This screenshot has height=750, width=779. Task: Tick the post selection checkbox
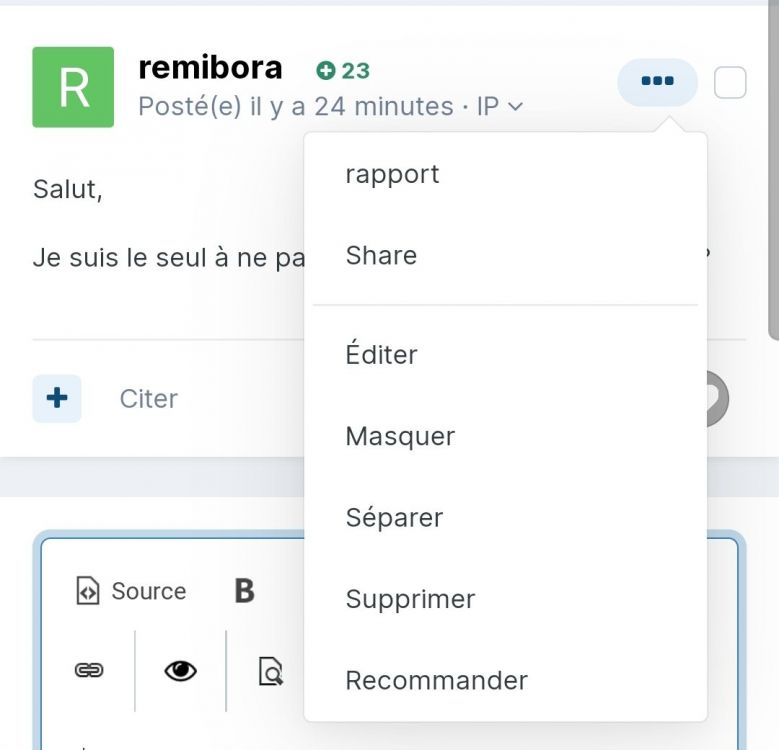tap(730, 83)
